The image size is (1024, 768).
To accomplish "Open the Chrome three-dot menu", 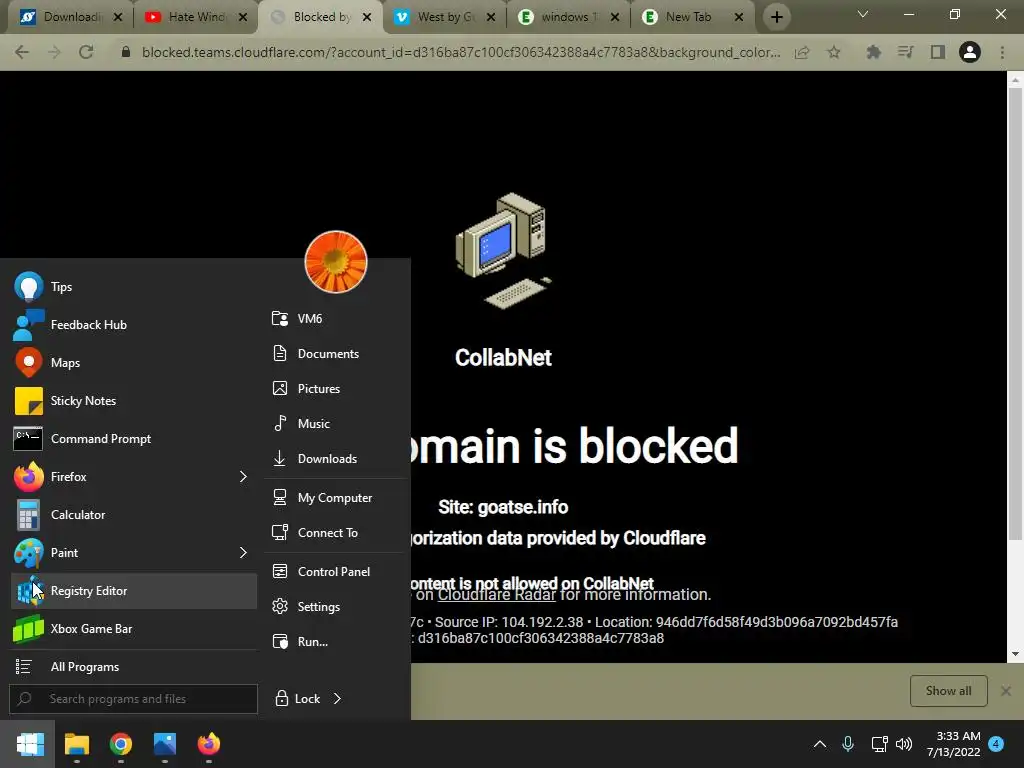I will tap(1002, 52).
